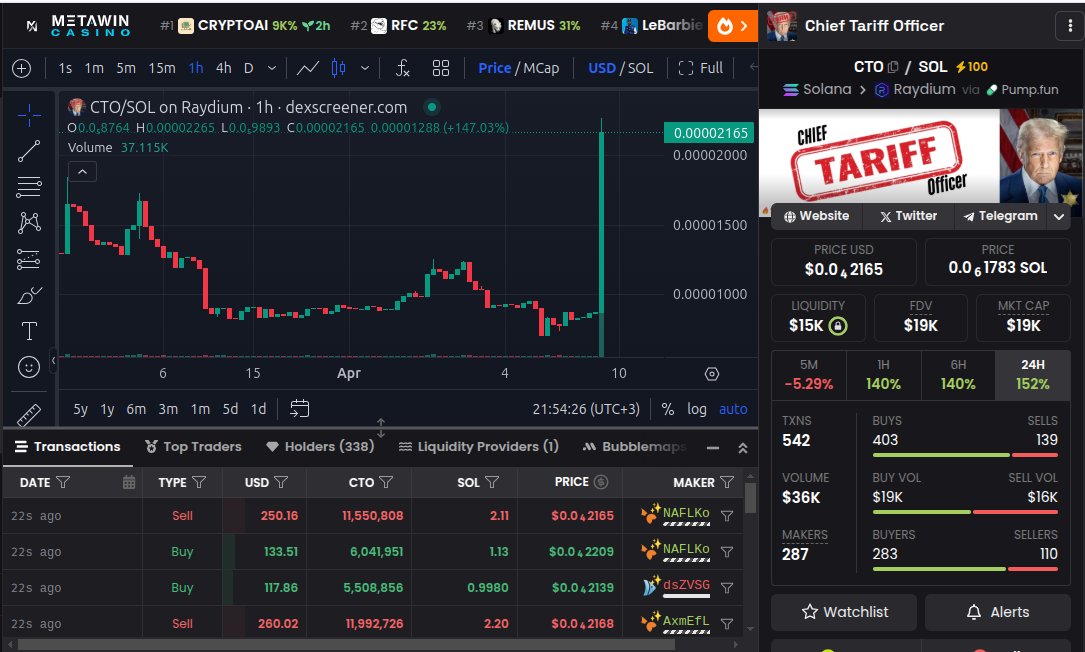Select the brush drawing tool
The width and height of the screenshot is (1085, 652).
28,296
